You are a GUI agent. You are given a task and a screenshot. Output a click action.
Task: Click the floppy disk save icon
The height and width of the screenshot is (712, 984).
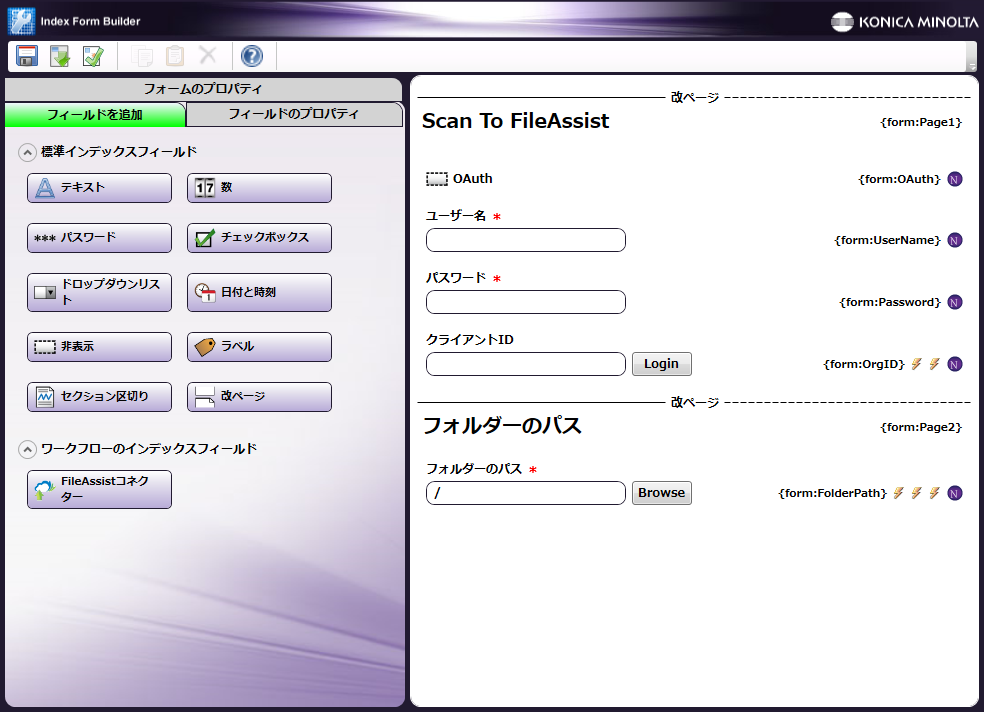pos(27,56)
